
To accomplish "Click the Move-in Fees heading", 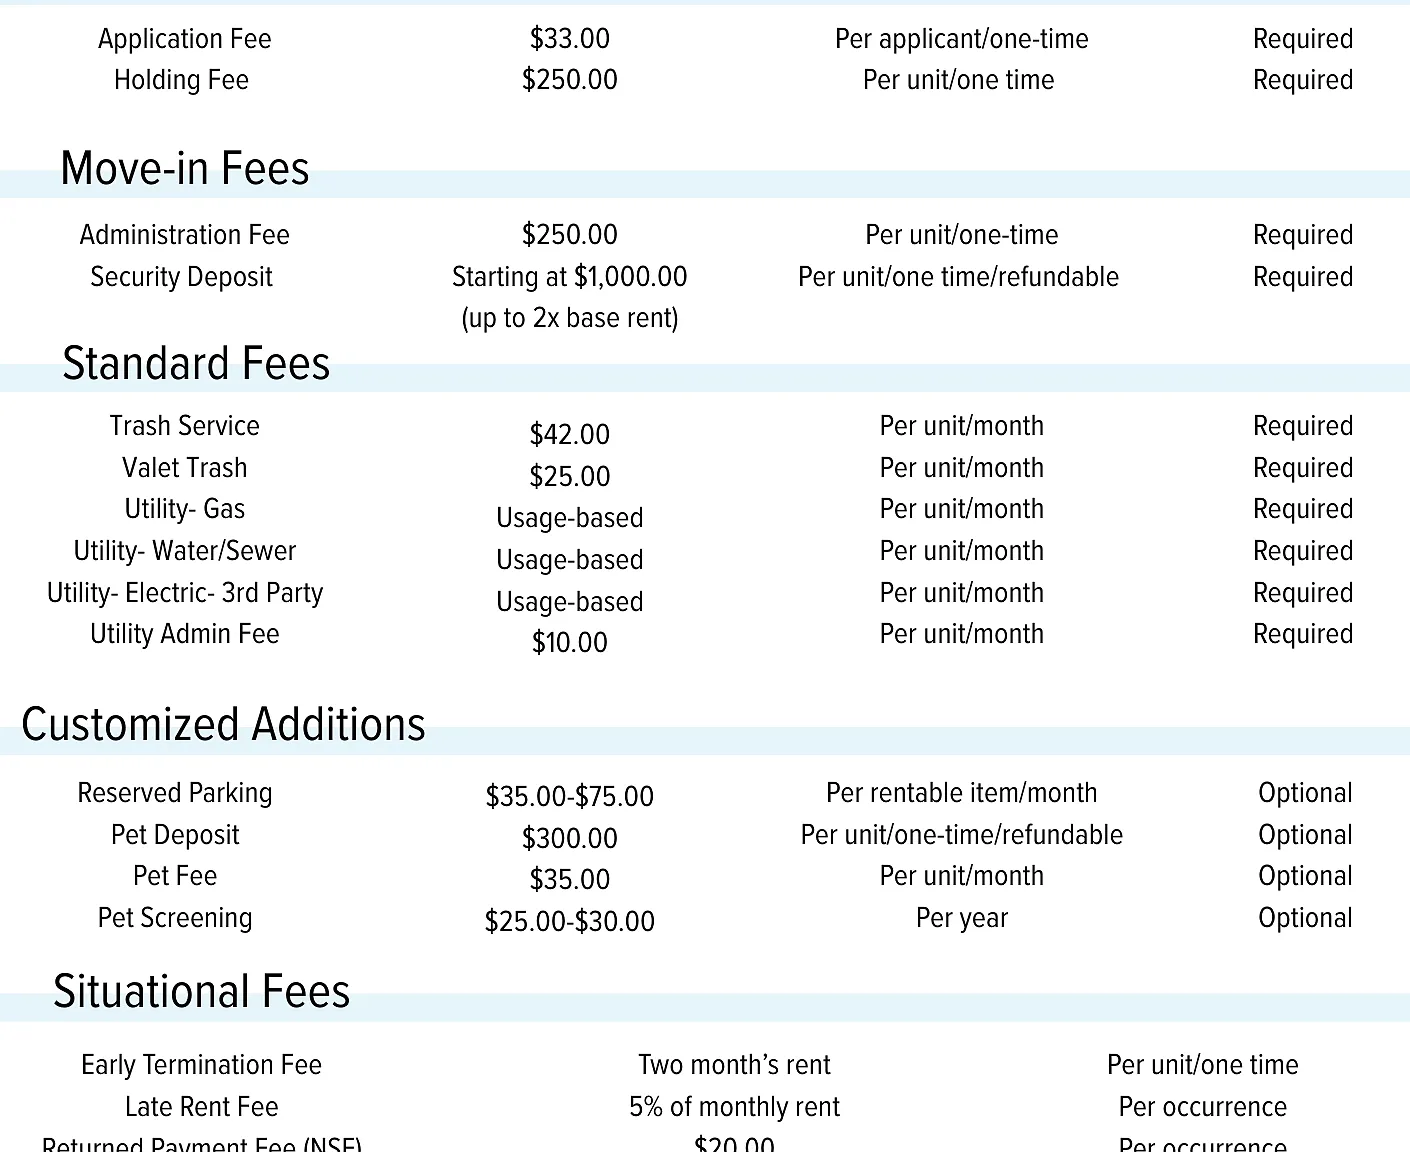I will point(185,168).
